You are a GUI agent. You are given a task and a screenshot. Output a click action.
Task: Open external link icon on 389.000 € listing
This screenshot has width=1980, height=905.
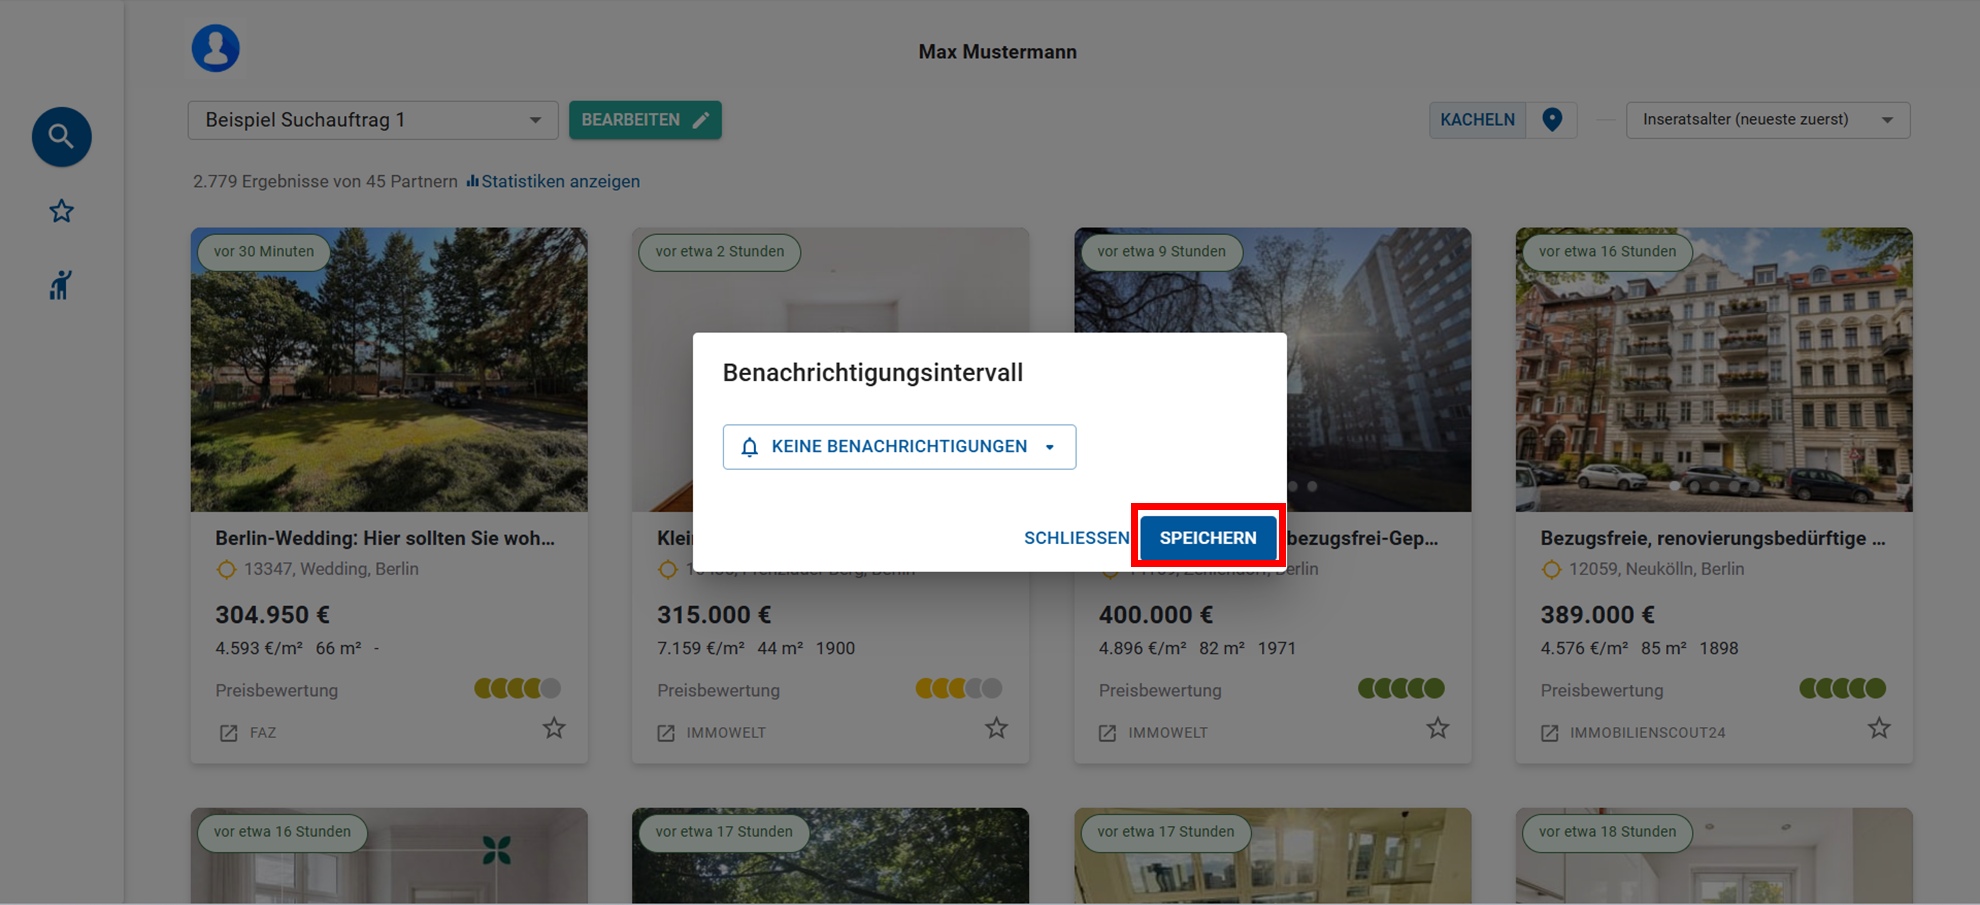click(1550, 733)
